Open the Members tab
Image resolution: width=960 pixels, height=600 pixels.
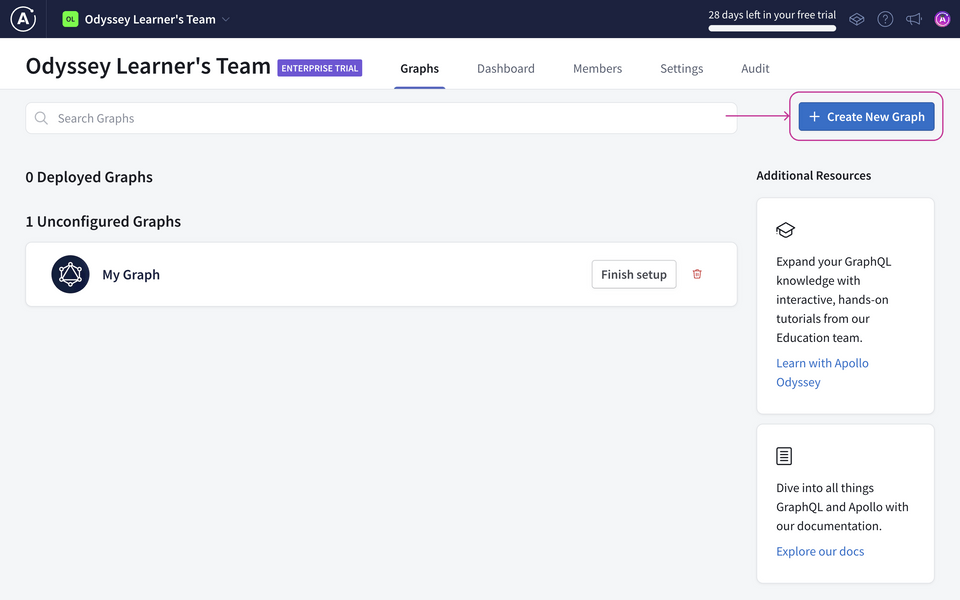click(598, 69)
